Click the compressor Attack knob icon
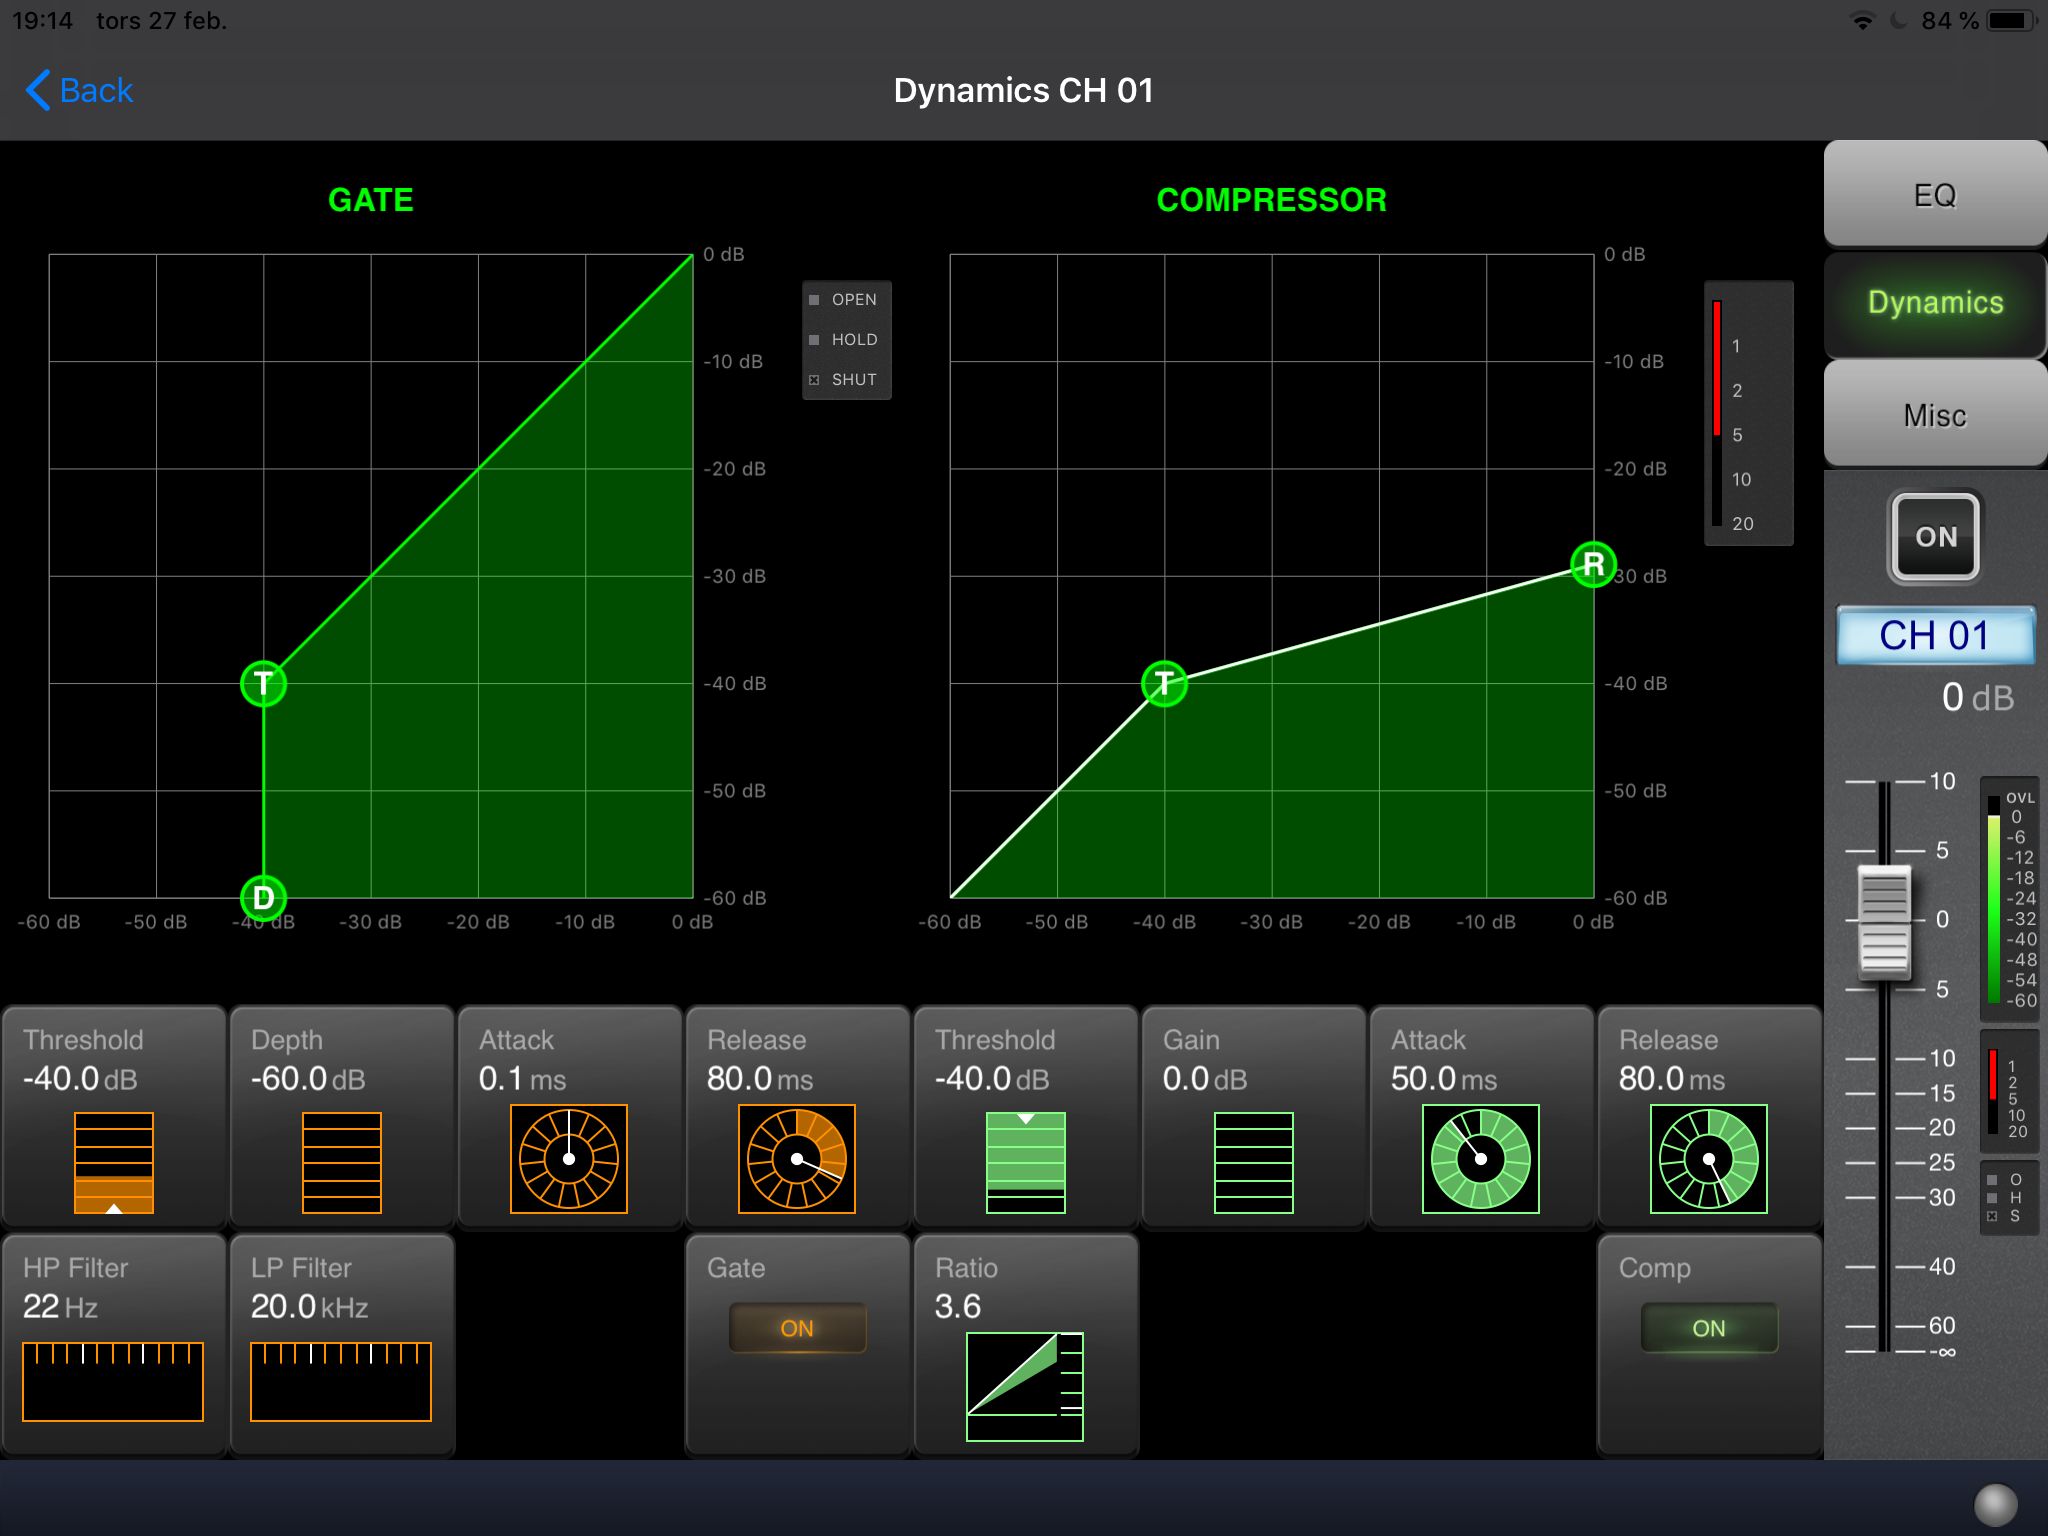The image size is (2048, 1536). [x=1480, y=1159]
